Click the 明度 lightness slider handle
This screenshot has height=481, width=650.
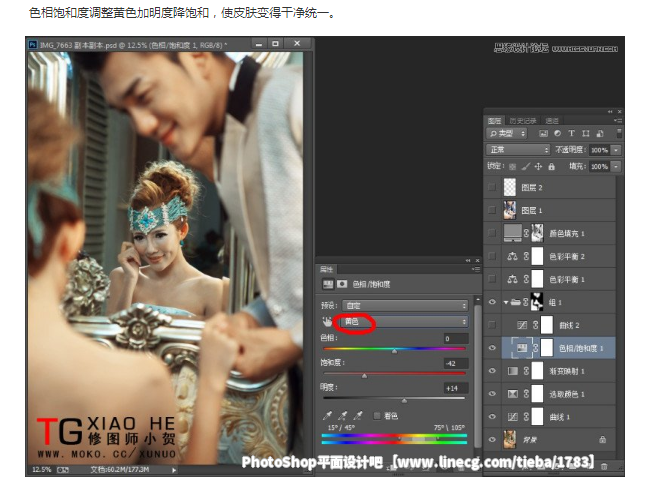[404, 401]
